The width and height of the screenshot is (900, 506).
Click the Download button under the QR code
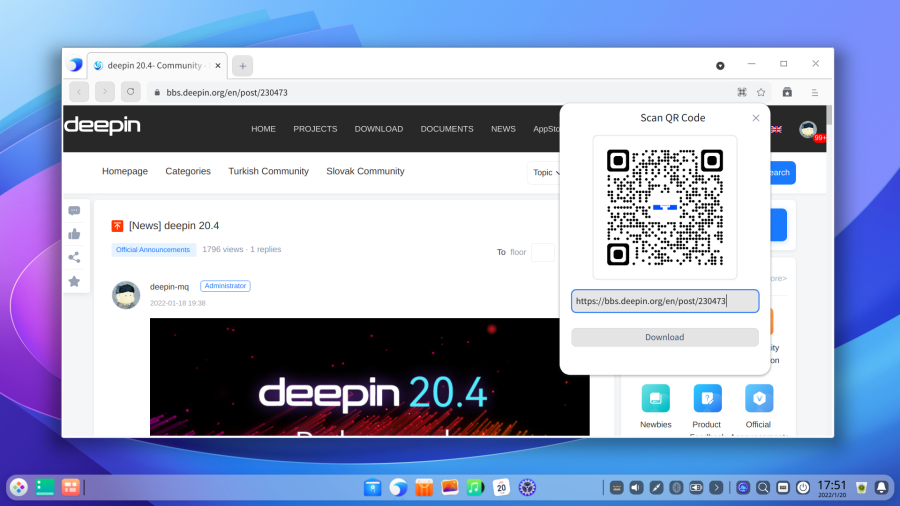click(x=665, y=337)
